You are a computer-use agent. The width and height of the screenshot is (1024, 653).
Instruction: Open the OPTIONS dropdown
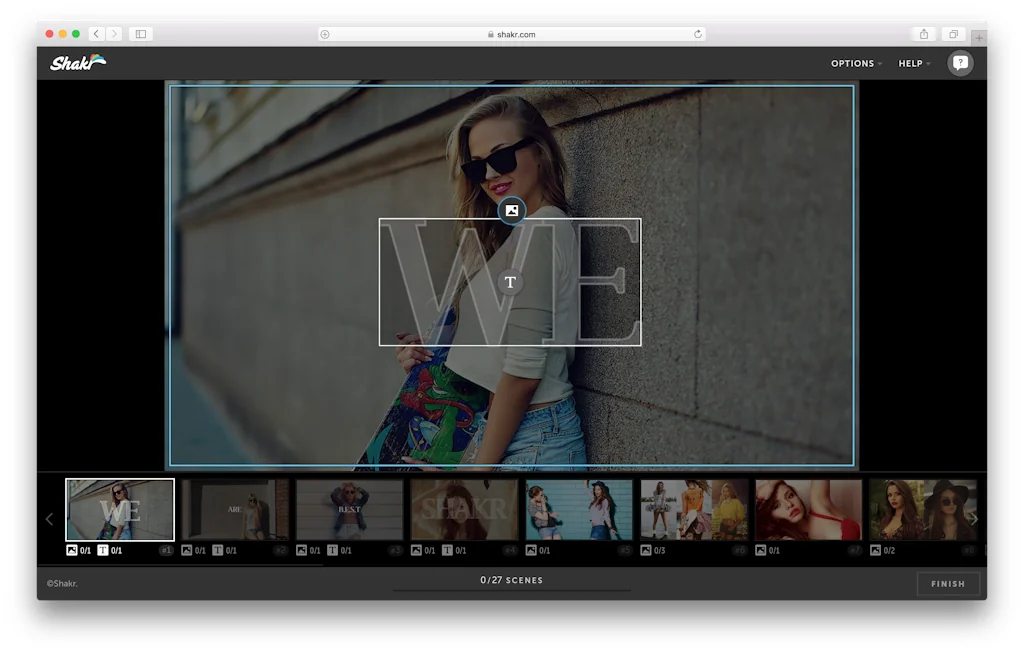click(854, 63)
